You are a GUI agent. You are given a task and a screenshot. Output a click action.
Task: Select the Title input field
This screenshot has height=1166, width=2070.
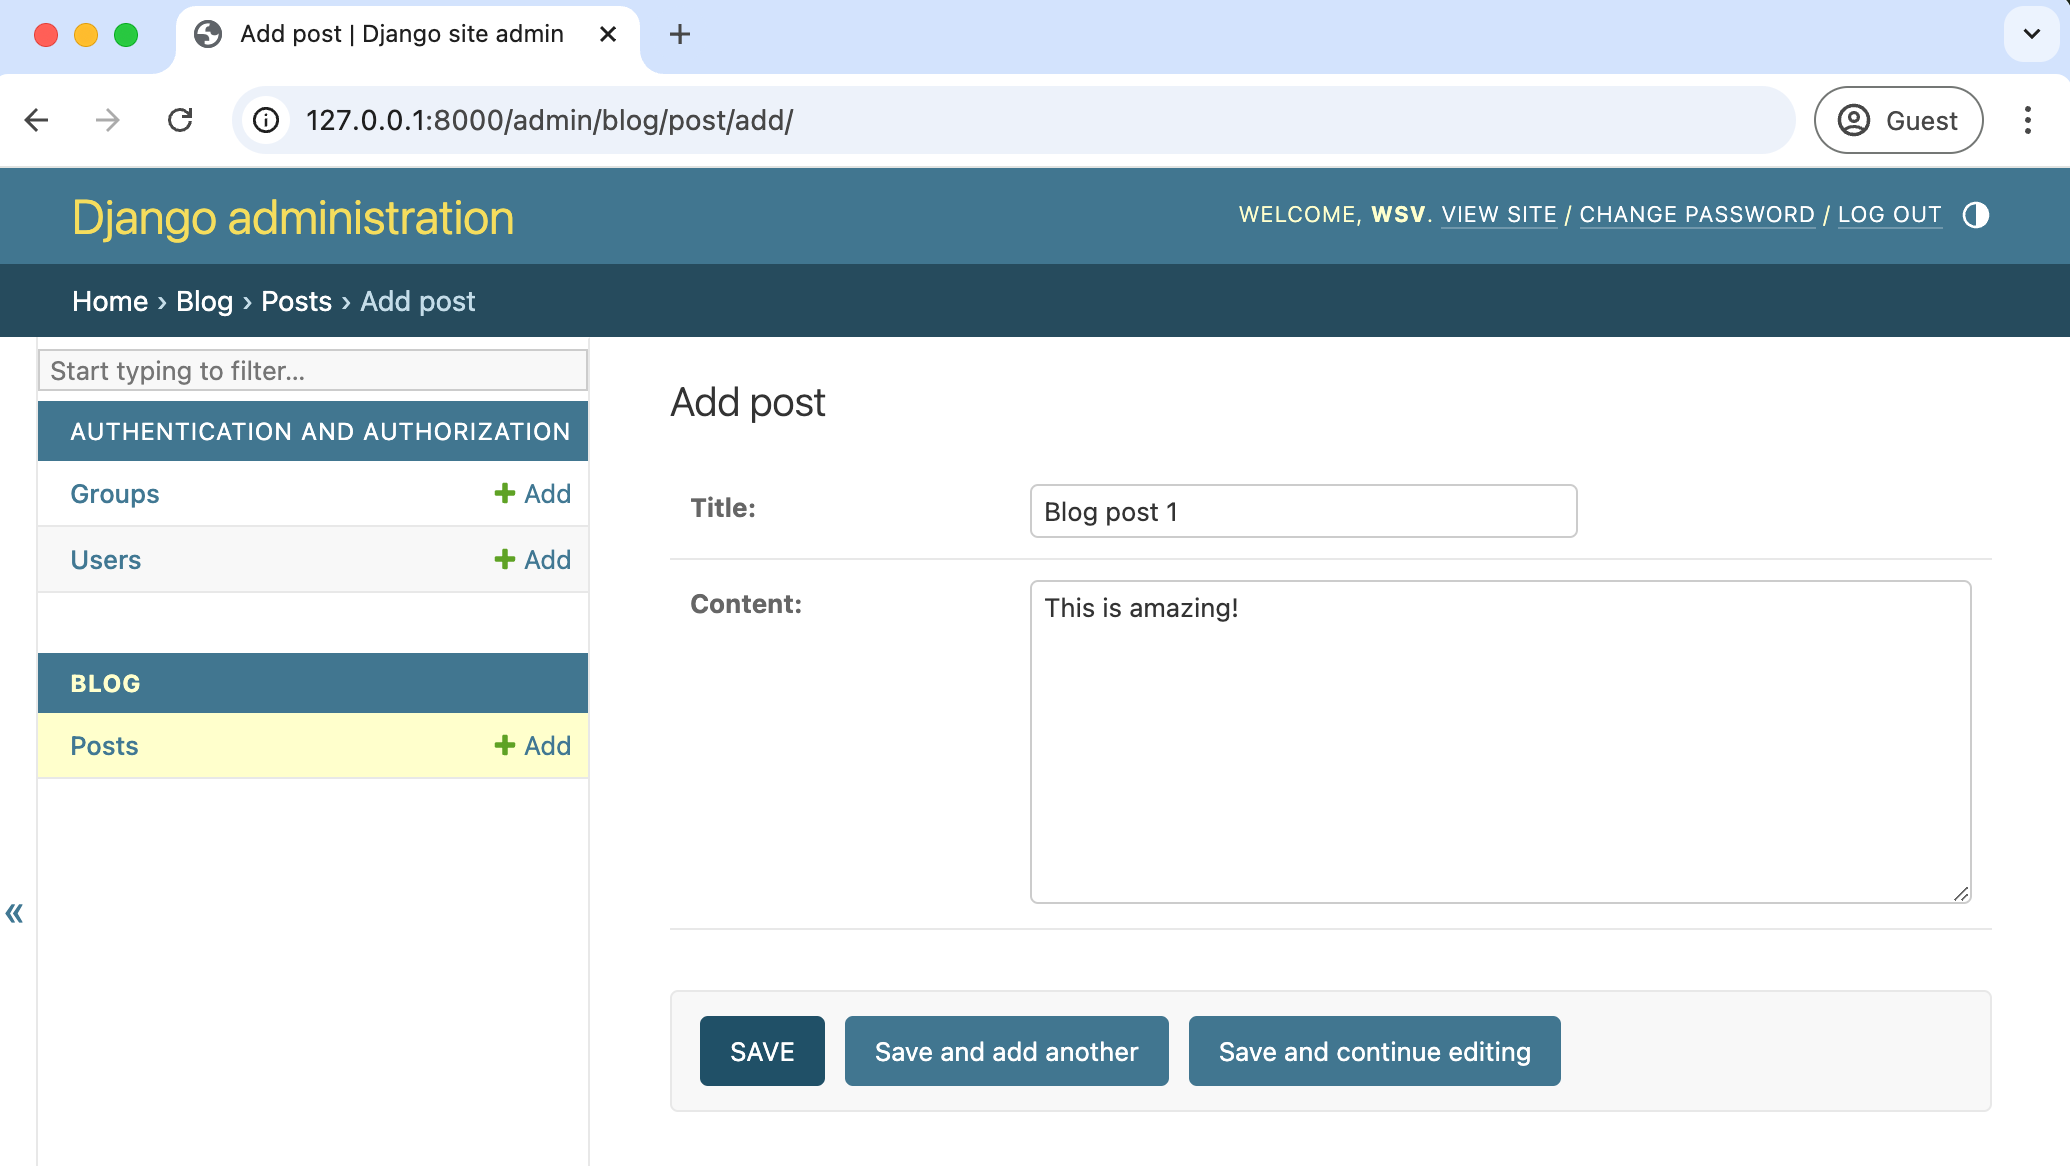pyautogui.click(x=1304, y=510)
